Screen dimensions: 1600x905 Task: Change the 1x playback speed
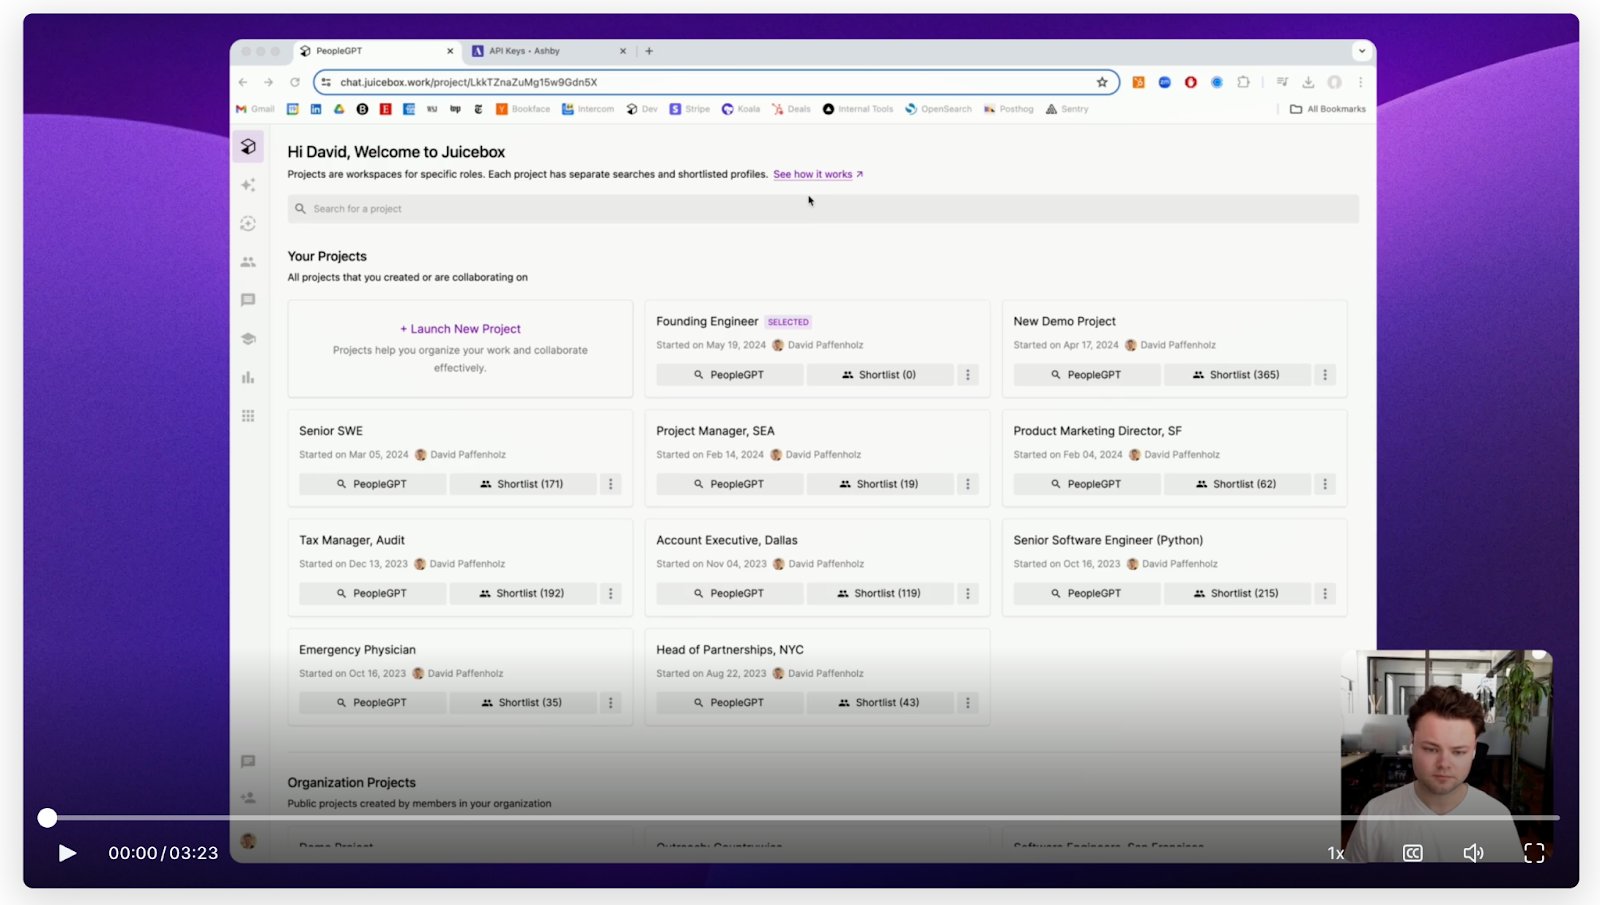tap(1336, 853)
